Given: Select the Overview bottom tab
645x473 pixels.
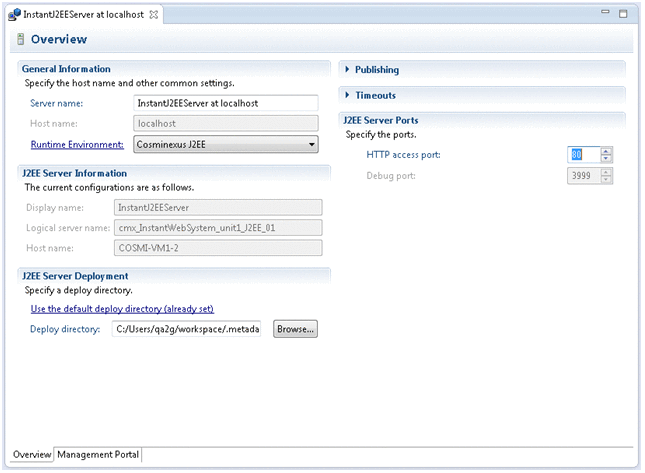Looking at the screenshot, I should [31, 455].
